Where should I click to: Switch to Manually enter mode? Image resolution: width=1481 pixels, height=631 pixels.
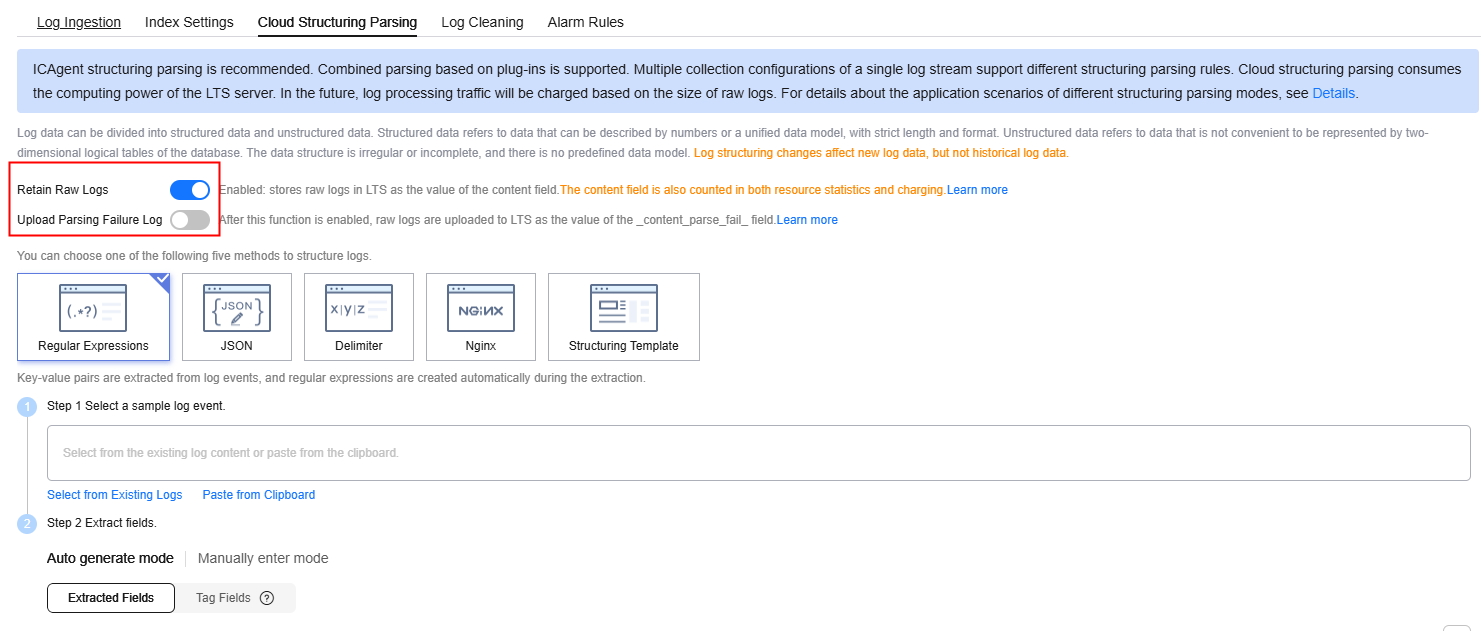tap(263, 558)
